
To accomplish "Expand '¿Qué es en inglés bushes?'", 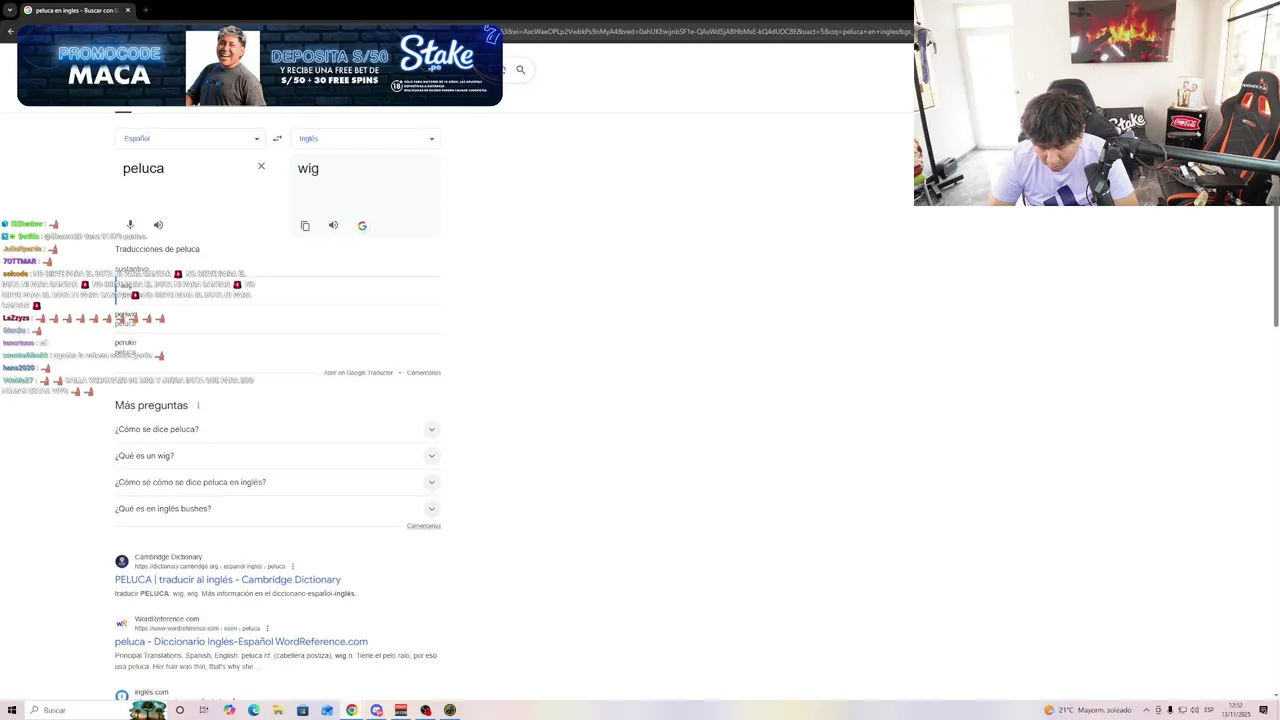I will pyautogui.click(x=277, y=509).
